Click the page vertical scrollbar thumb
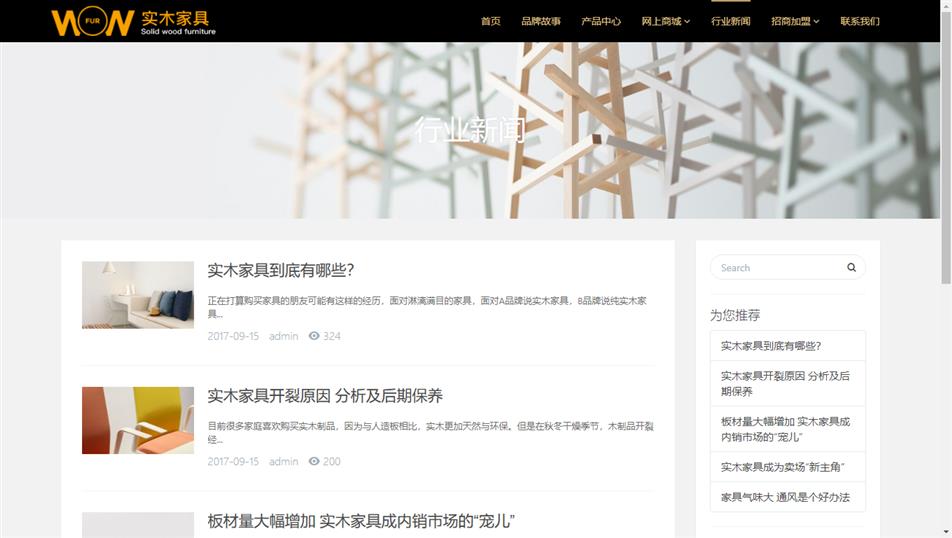 pos(946,146)
